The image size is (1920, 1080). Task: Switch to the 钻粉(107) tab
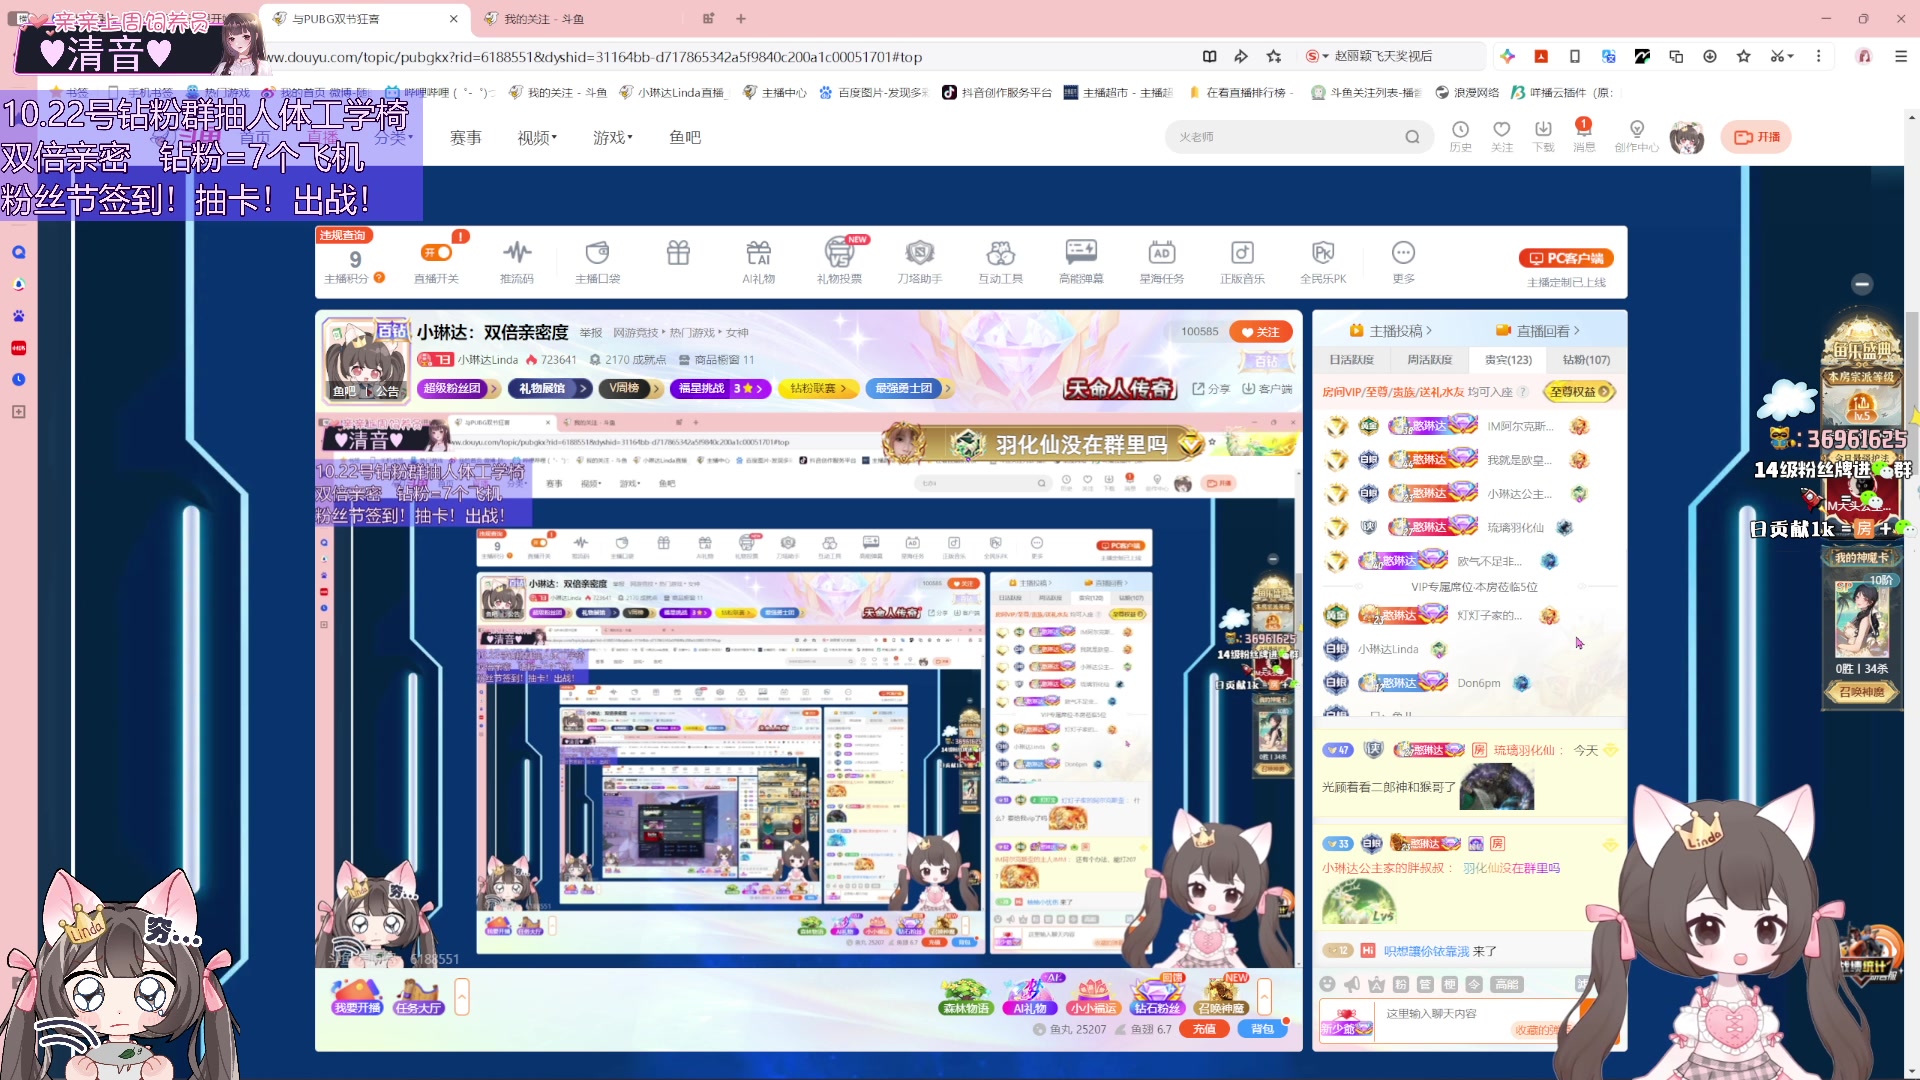(1586, 360)
